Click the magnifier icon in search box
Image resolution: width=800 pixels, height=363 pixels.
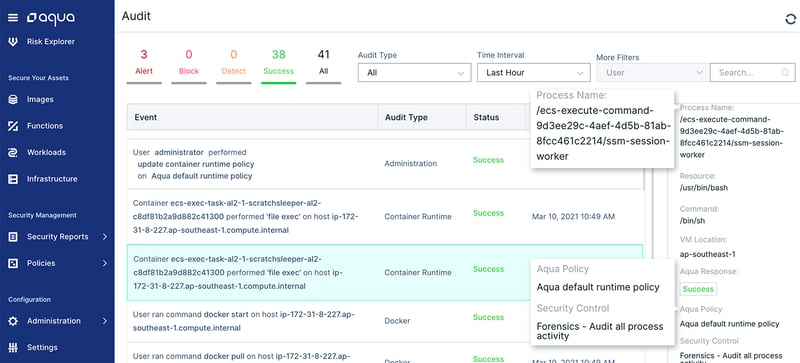click(x=785, y=72)
